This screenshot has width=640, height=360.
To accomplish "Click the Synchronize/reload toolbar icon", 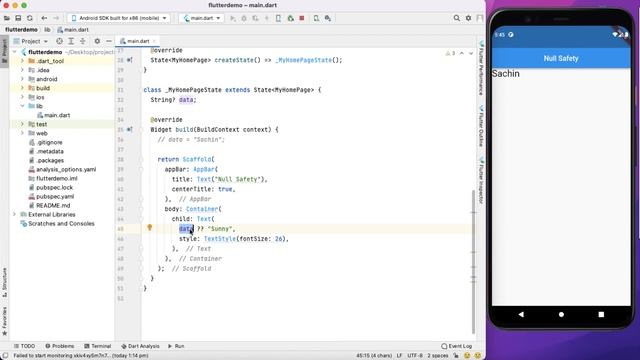I will click(x=29, y=18).
